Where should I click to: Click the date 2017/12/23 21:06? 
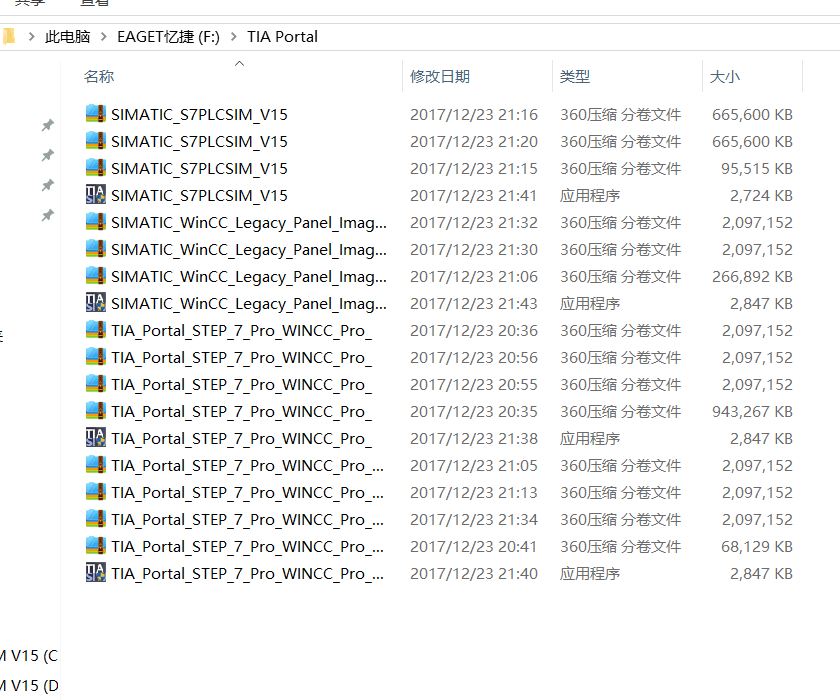tap(474, 276)
